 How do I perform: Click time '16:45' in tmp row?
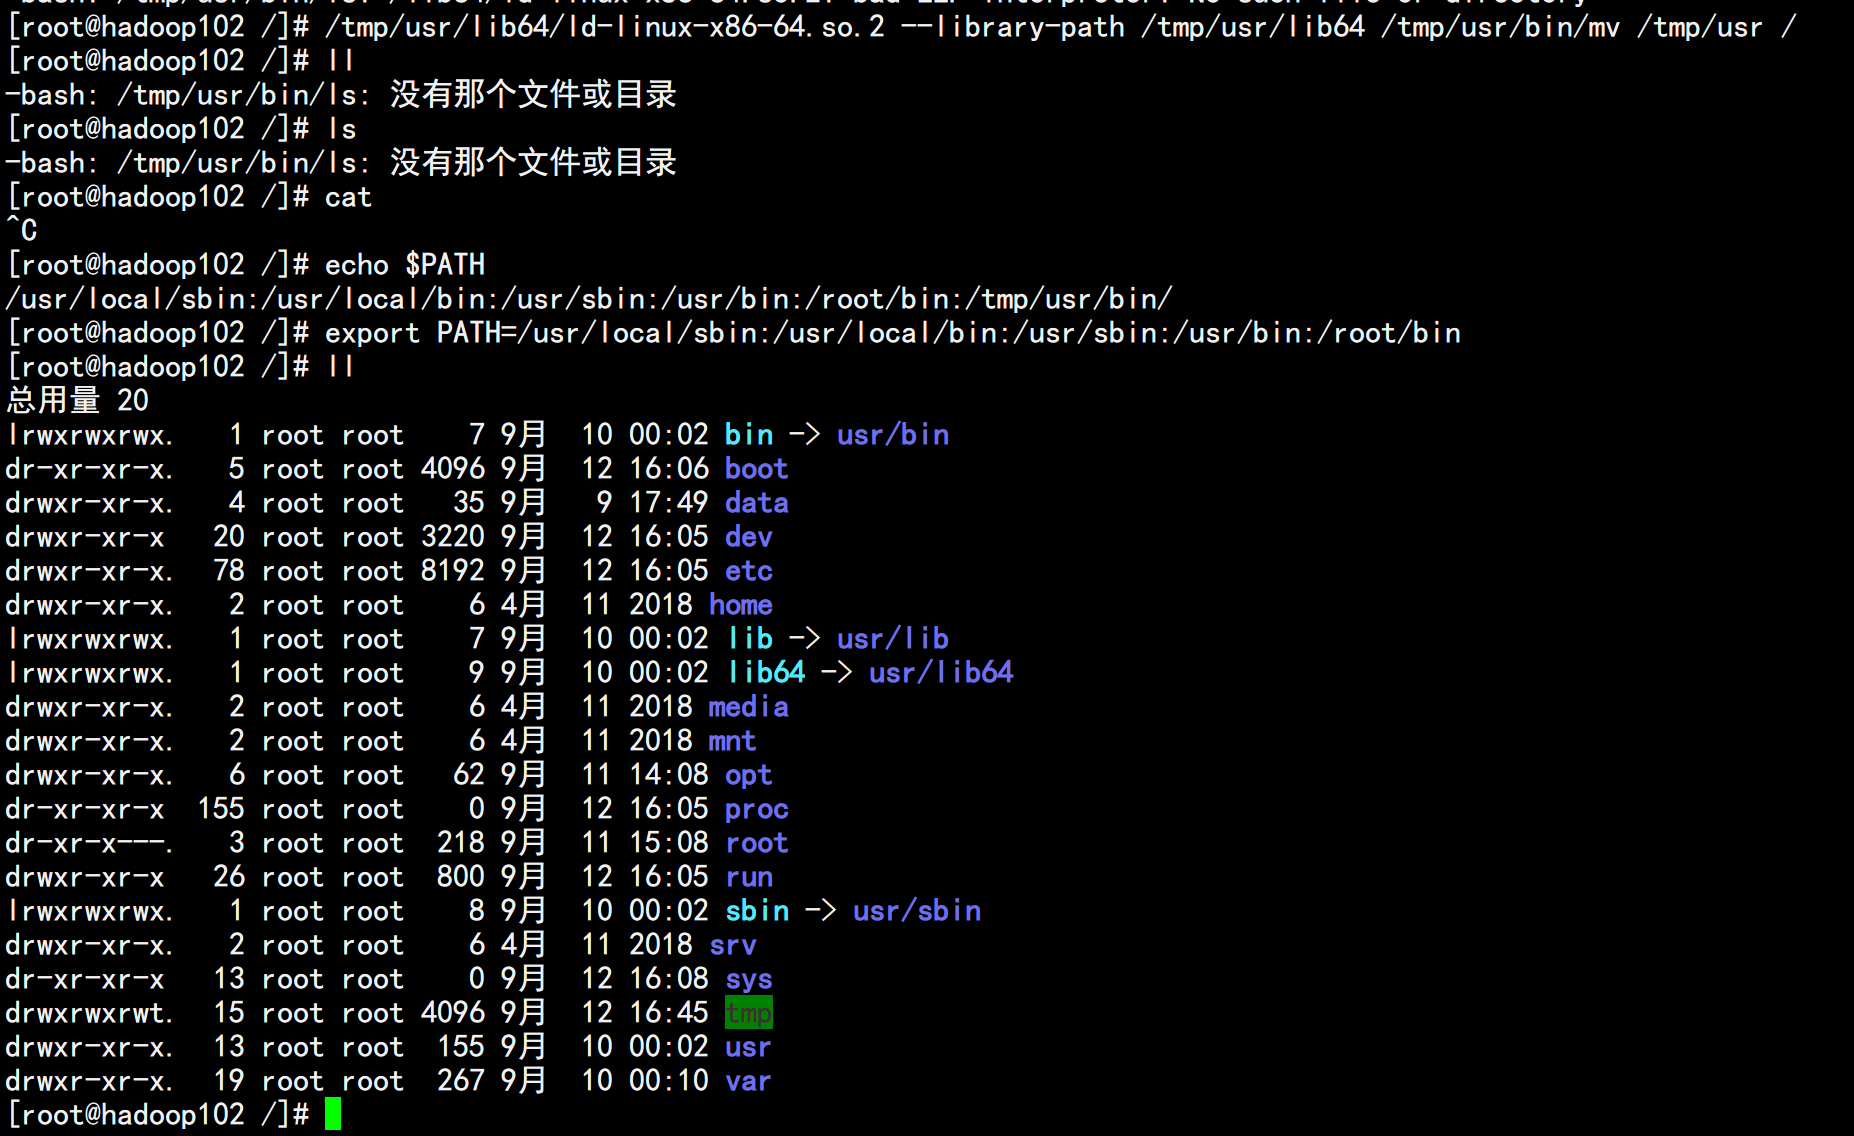(669, 1013)
